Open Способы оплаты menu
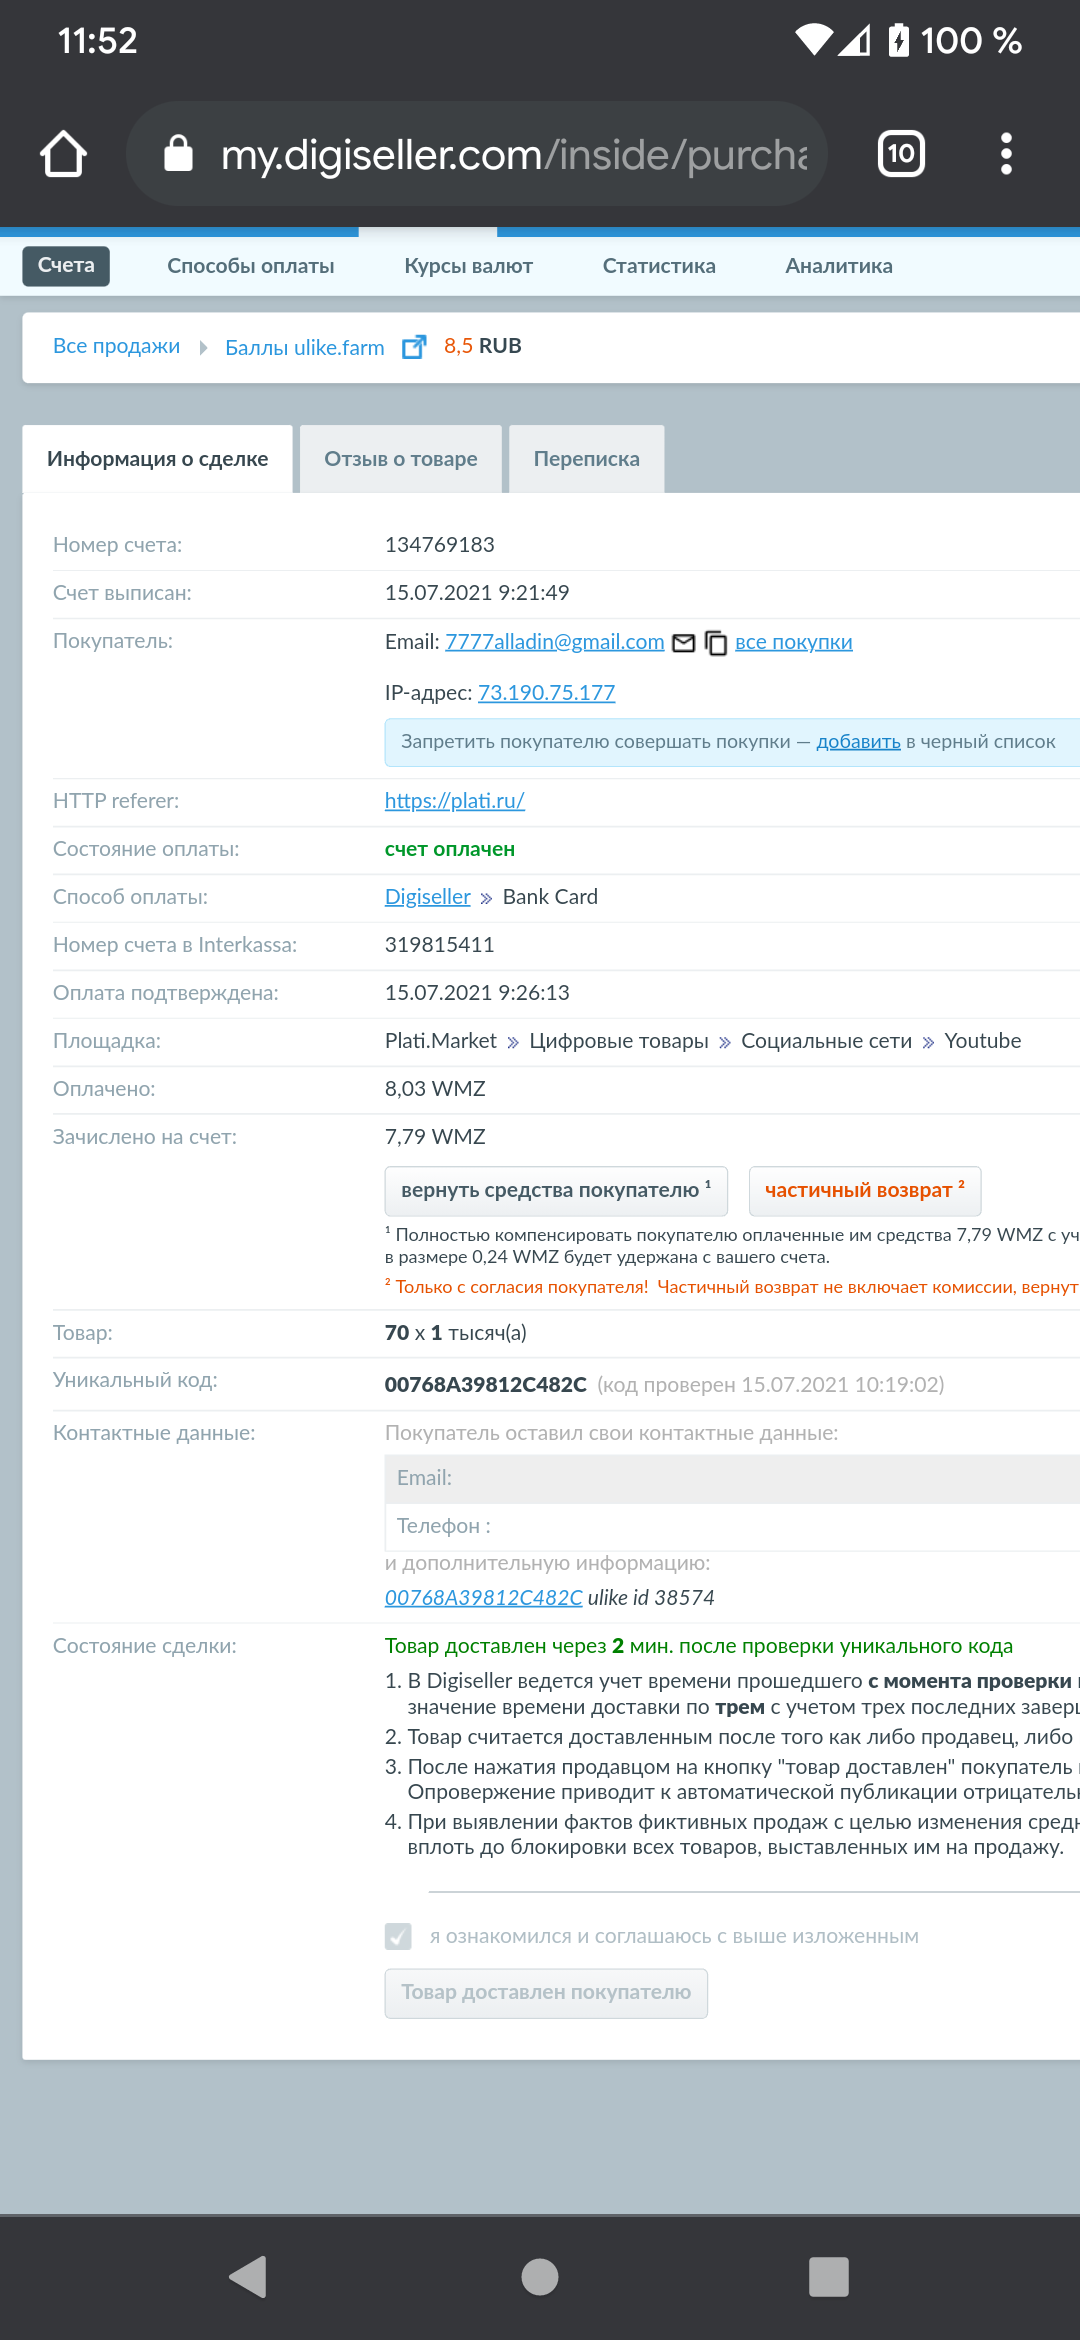The height and width of the screenshot is (2340, 1080). 251,266
